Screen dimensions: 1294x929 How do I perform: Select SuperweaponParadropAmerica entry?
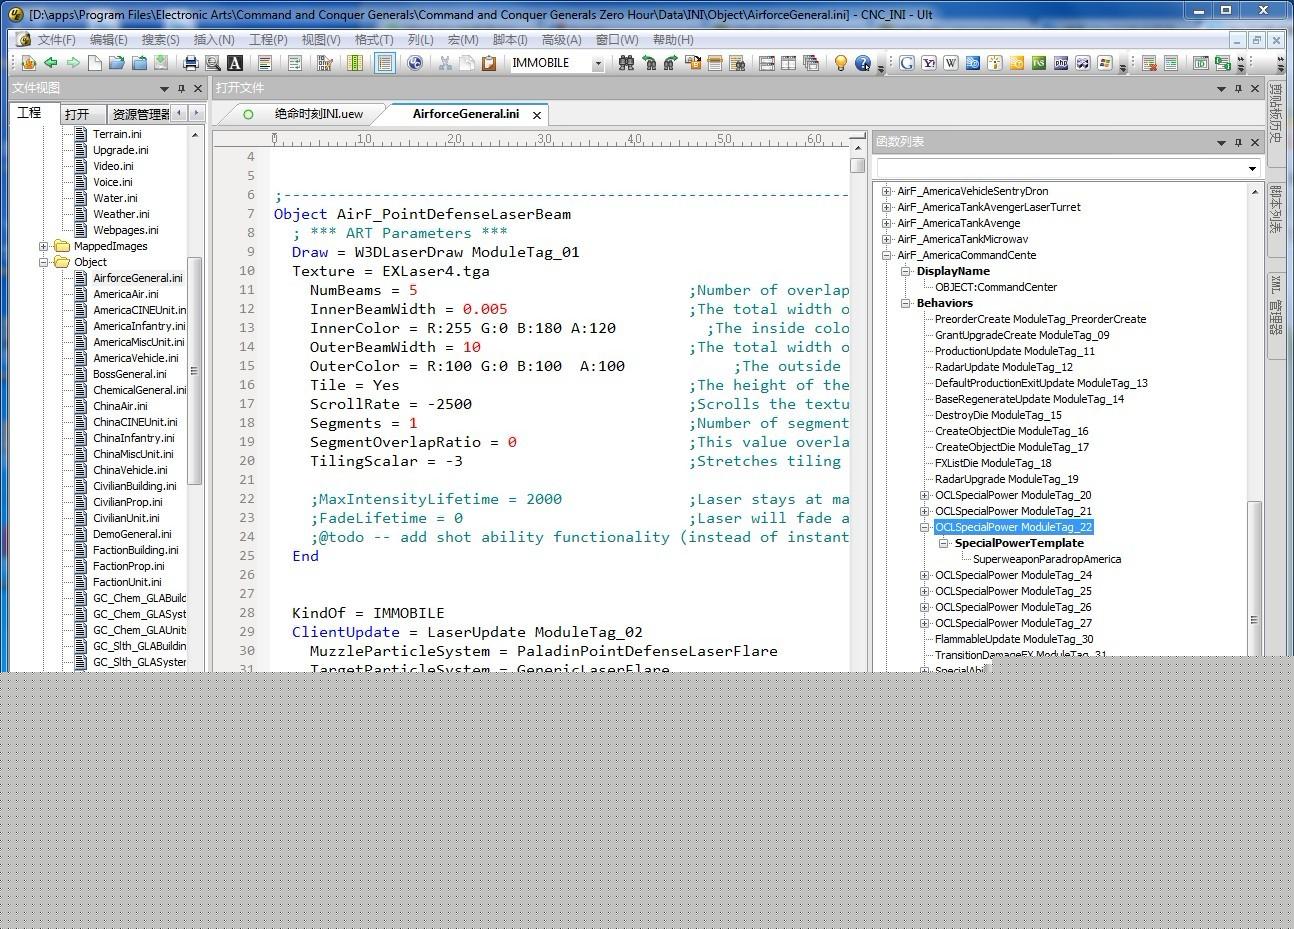click(x=1047, y=559)
